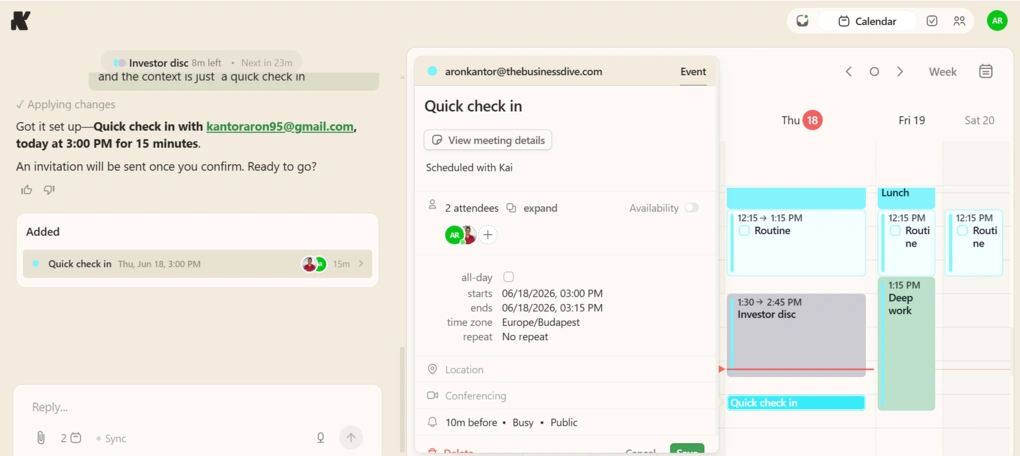Click the thumbs down feedback icon
The image size is (1020, 456).
[x=49, y=190]
